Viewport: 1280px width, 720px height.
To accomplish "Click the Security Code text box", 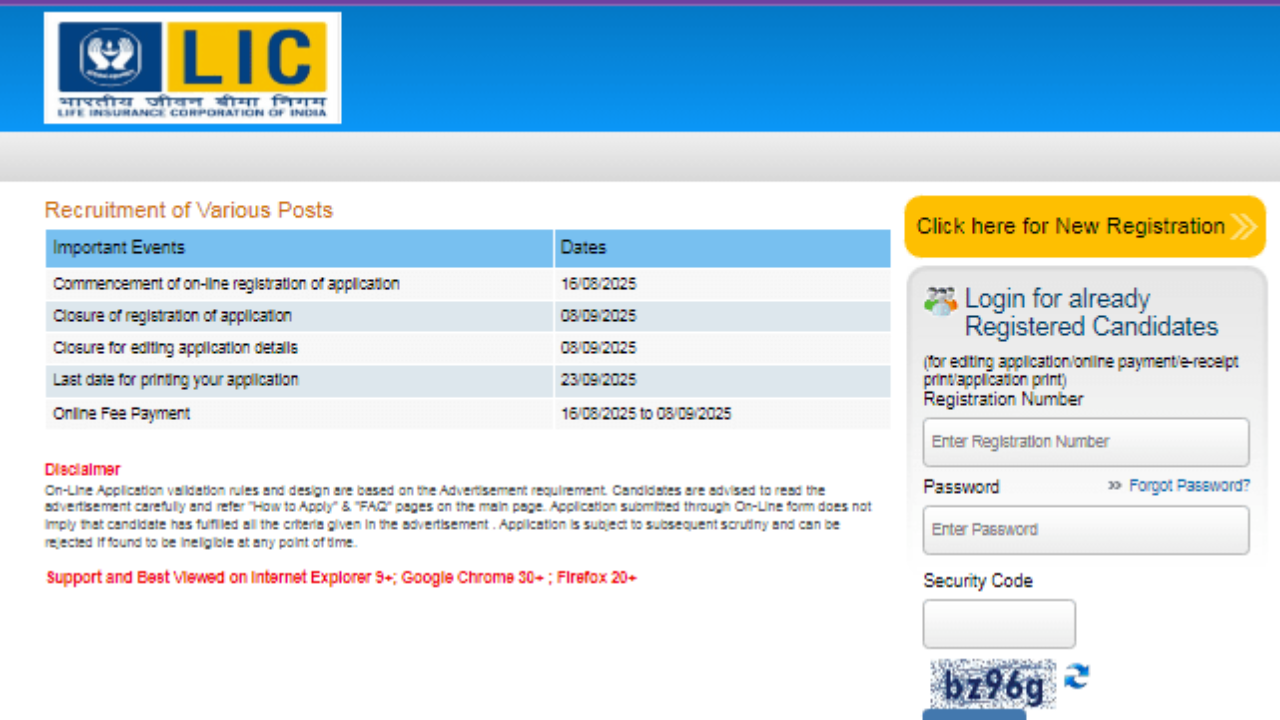I will pos(998,624).
